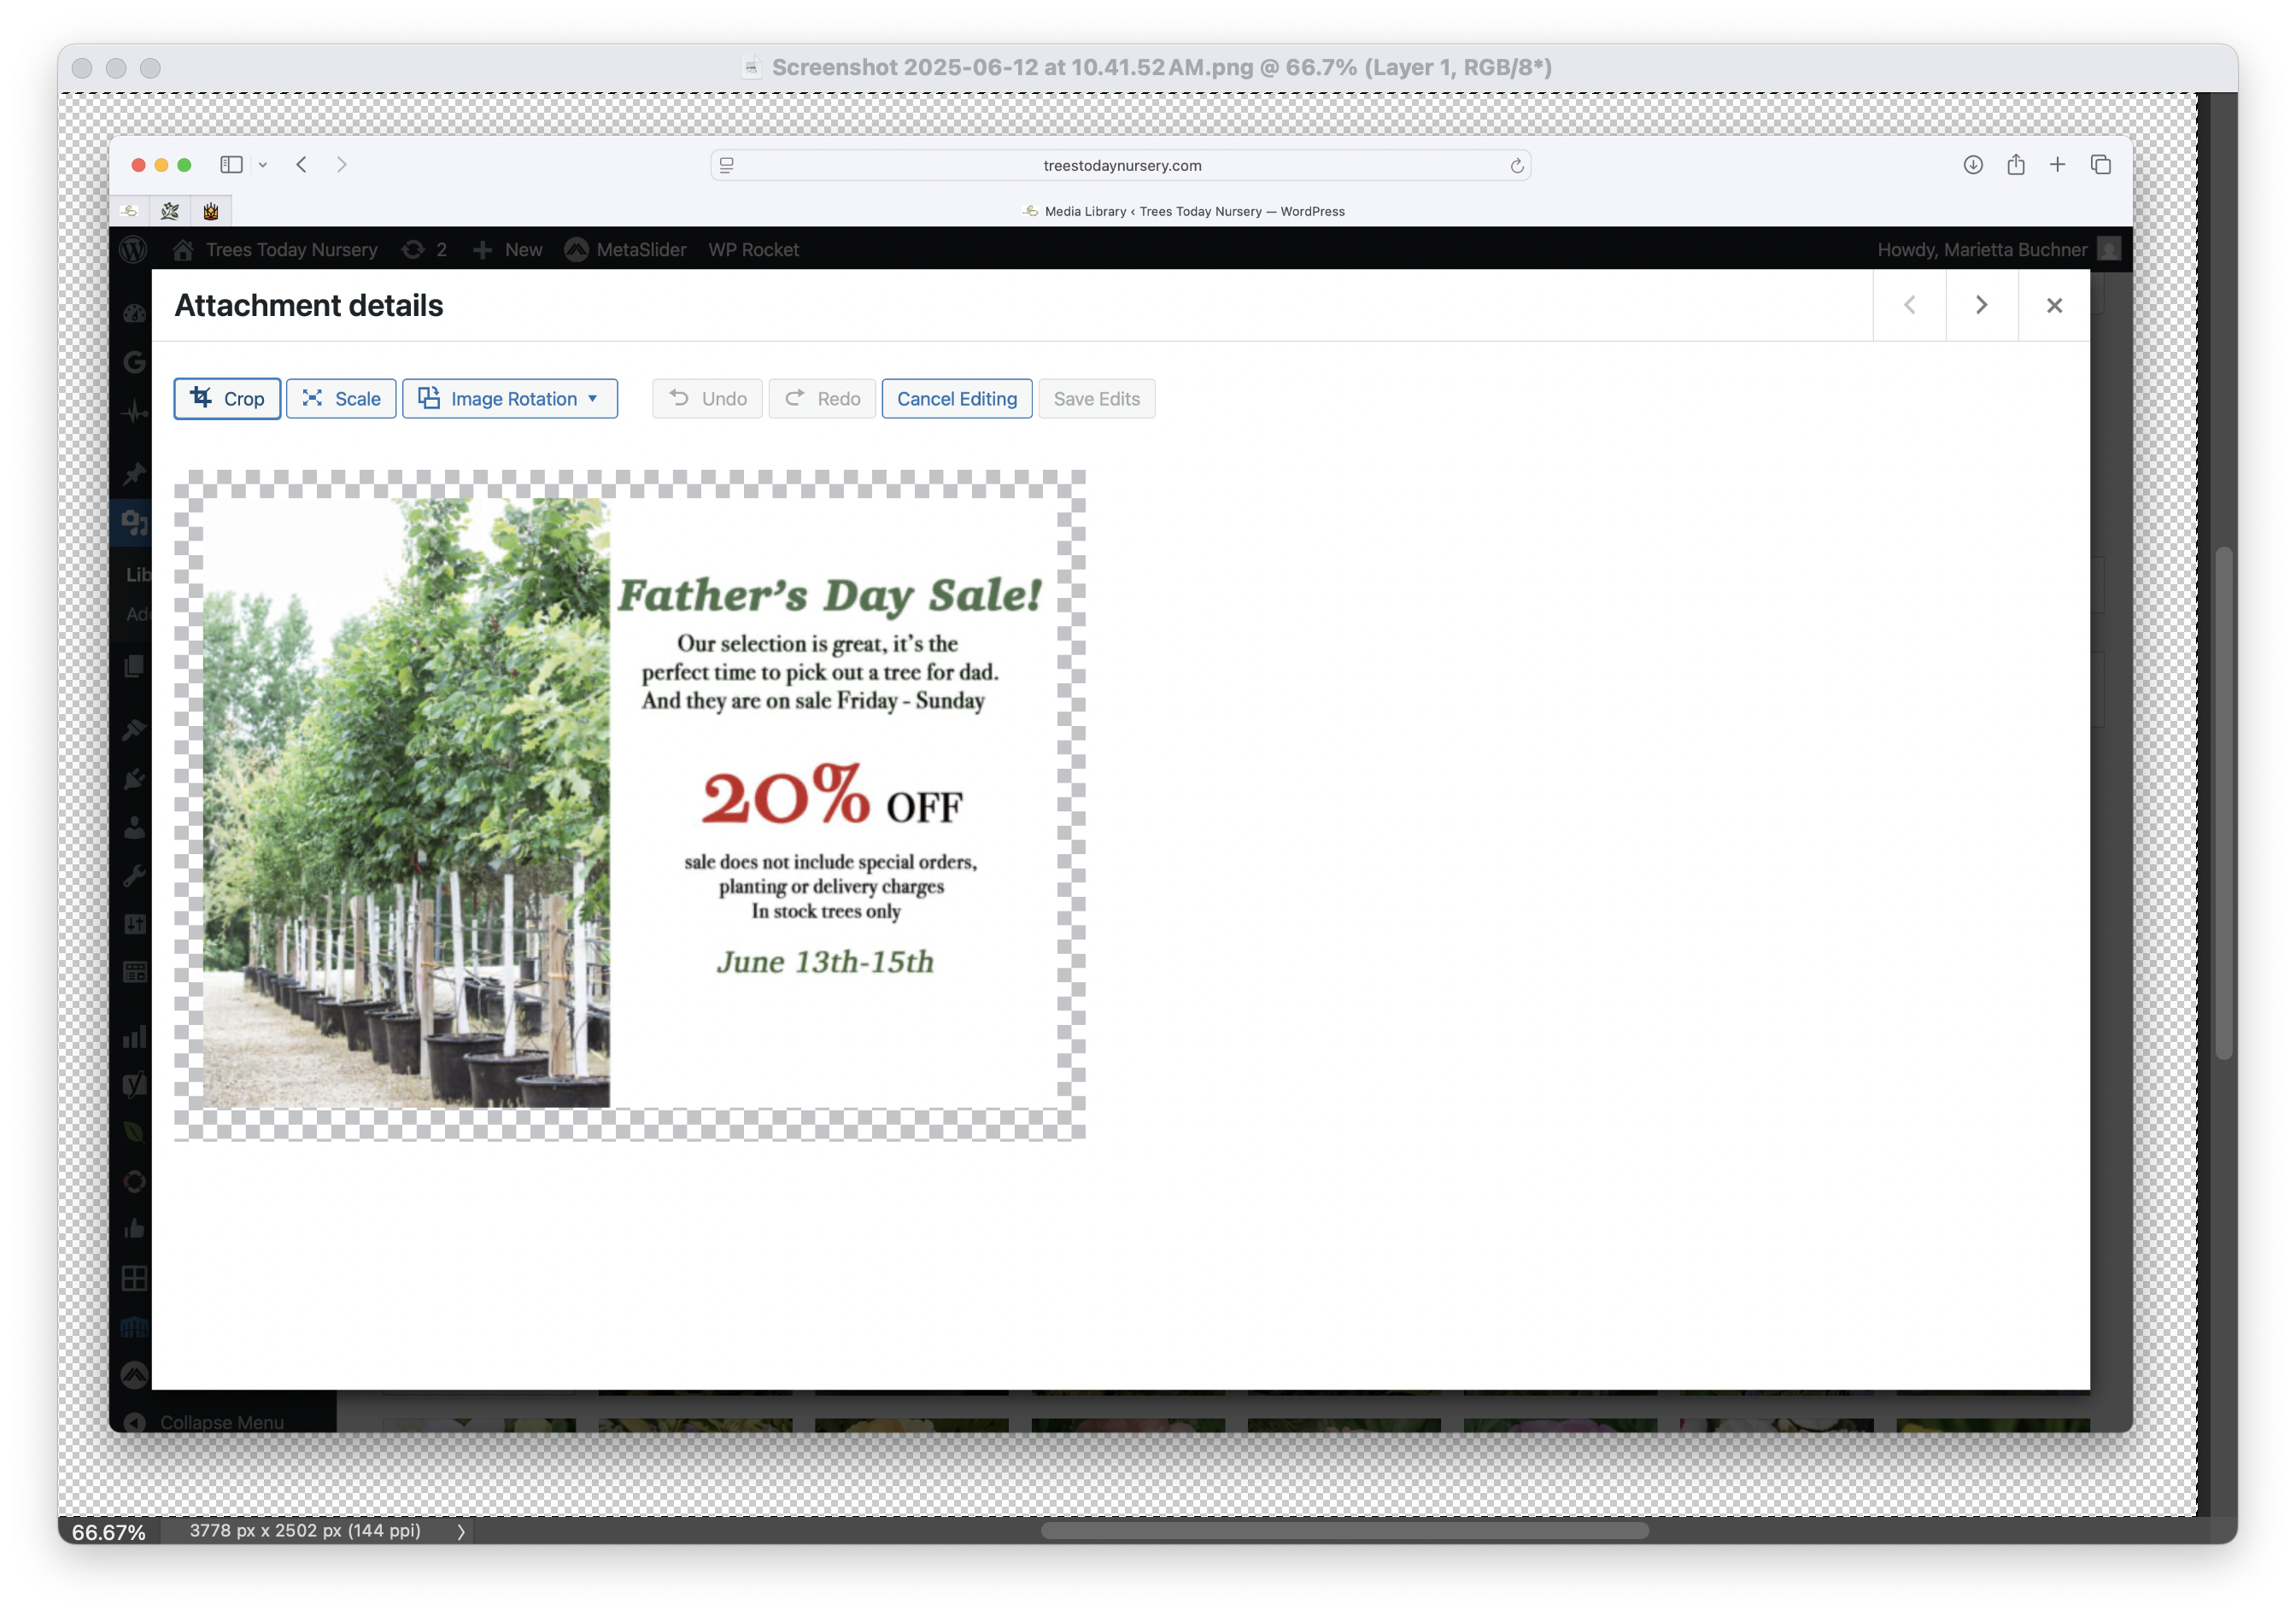This screenshot has width=2296, height=1616.
Task: Select the Crop tool button
Action: pos(227,399)
